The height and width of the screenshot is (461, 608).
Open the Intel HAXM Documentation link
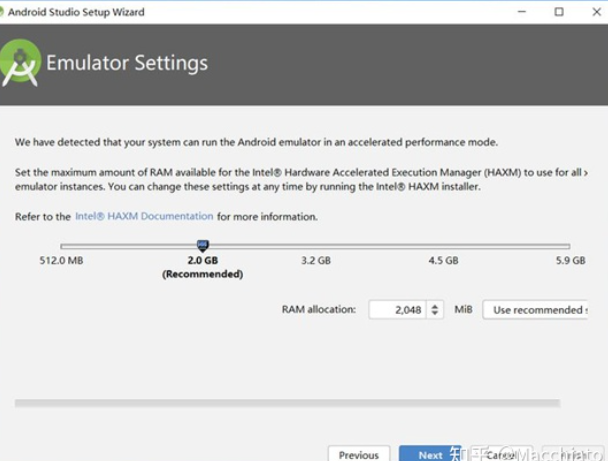tap(144, 216)
